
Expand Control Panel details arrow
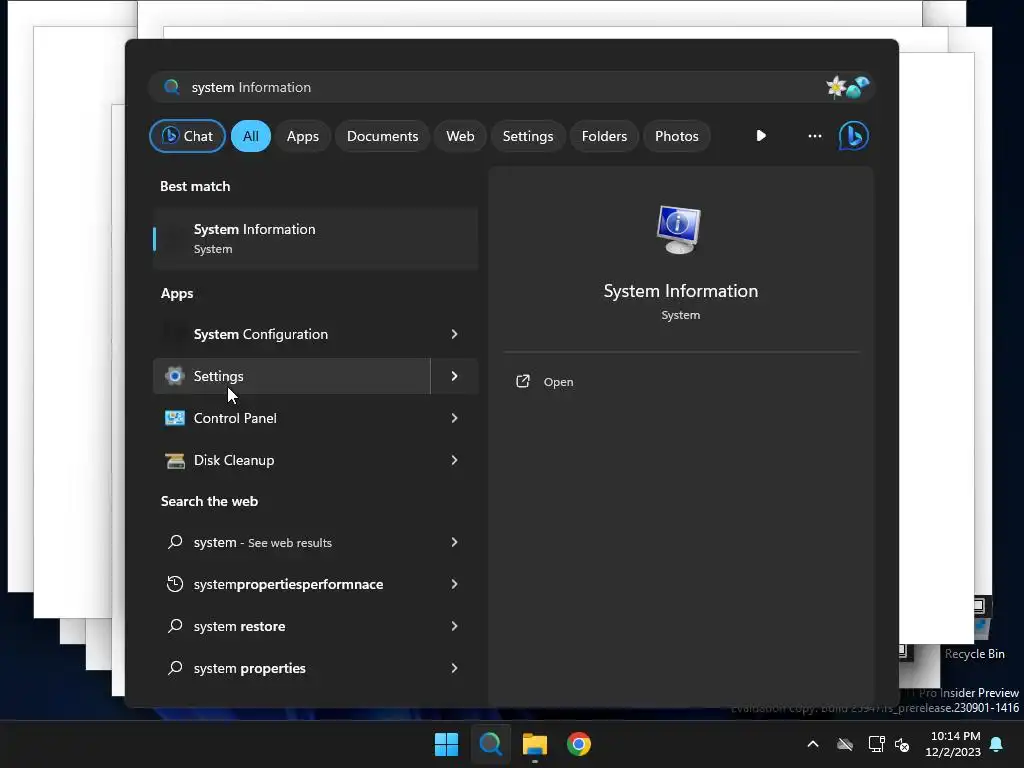coord(455,418)
